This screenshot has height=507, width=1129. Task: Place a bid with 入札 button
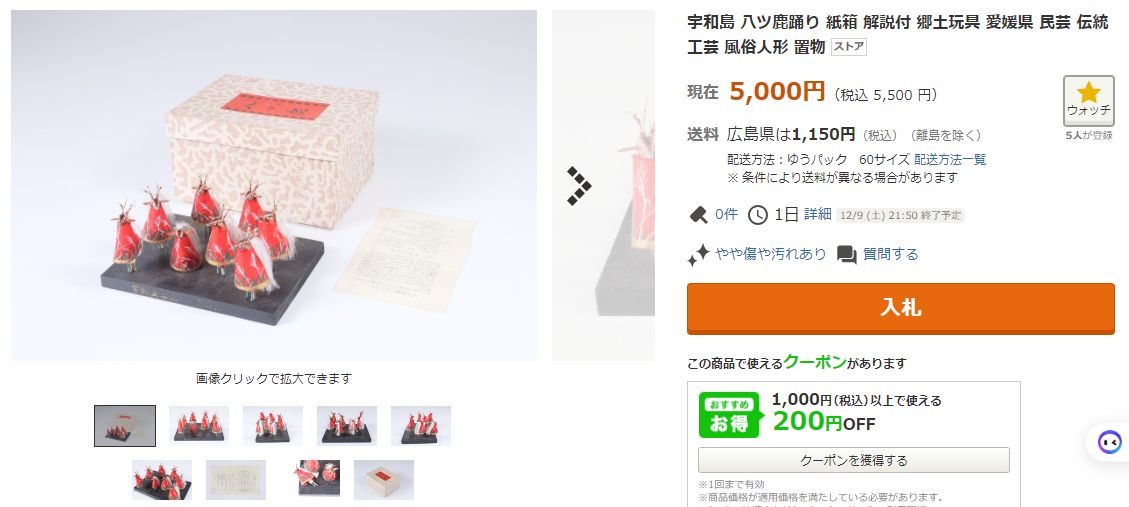click(x=900, y=308)
